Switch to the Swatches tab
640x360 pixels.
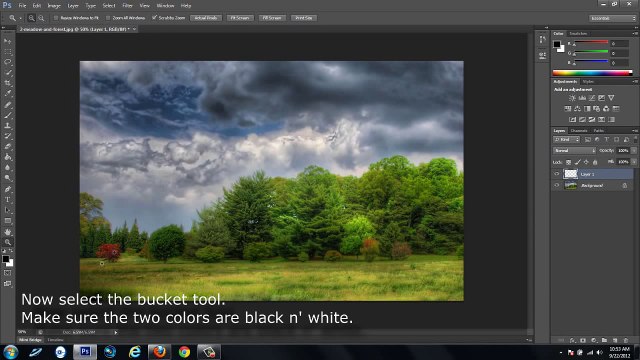tap(578, 33)
